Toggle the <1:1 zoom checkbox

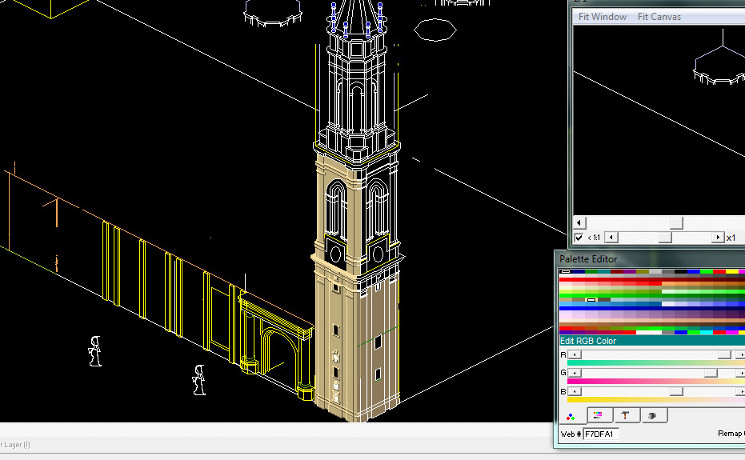click(x=579, y=238)
